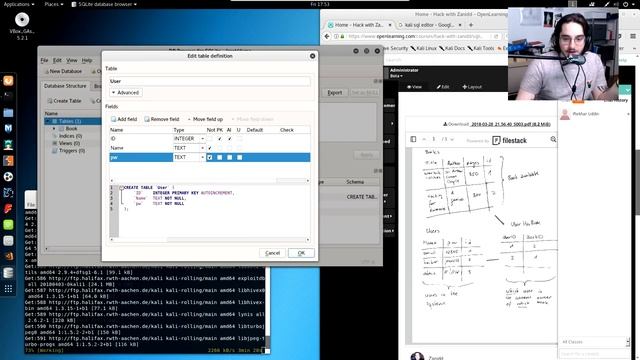Screen dimensions: 640x360
Task: Click the Add field icon button
Action: coord(124,119)
